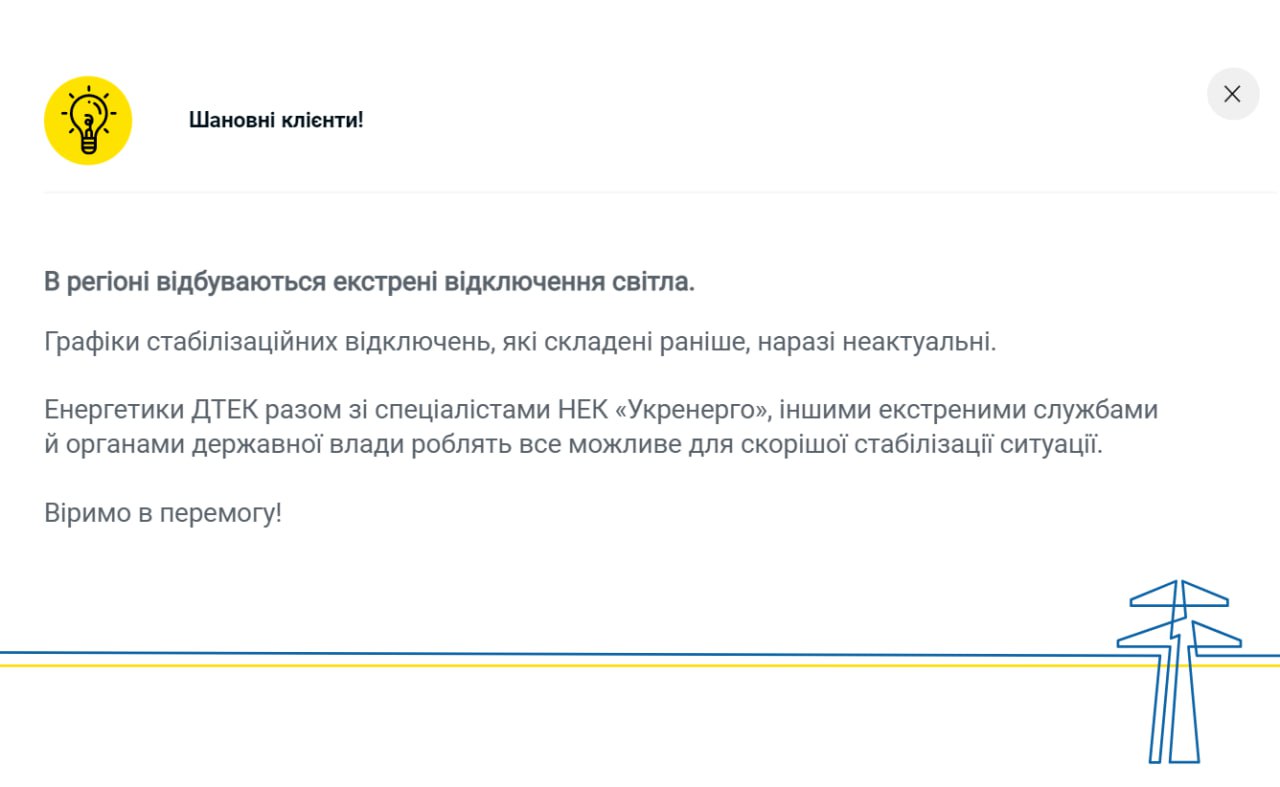
Task: Click the words 'В регіоні' in bold line
Action: coord(97,282)
